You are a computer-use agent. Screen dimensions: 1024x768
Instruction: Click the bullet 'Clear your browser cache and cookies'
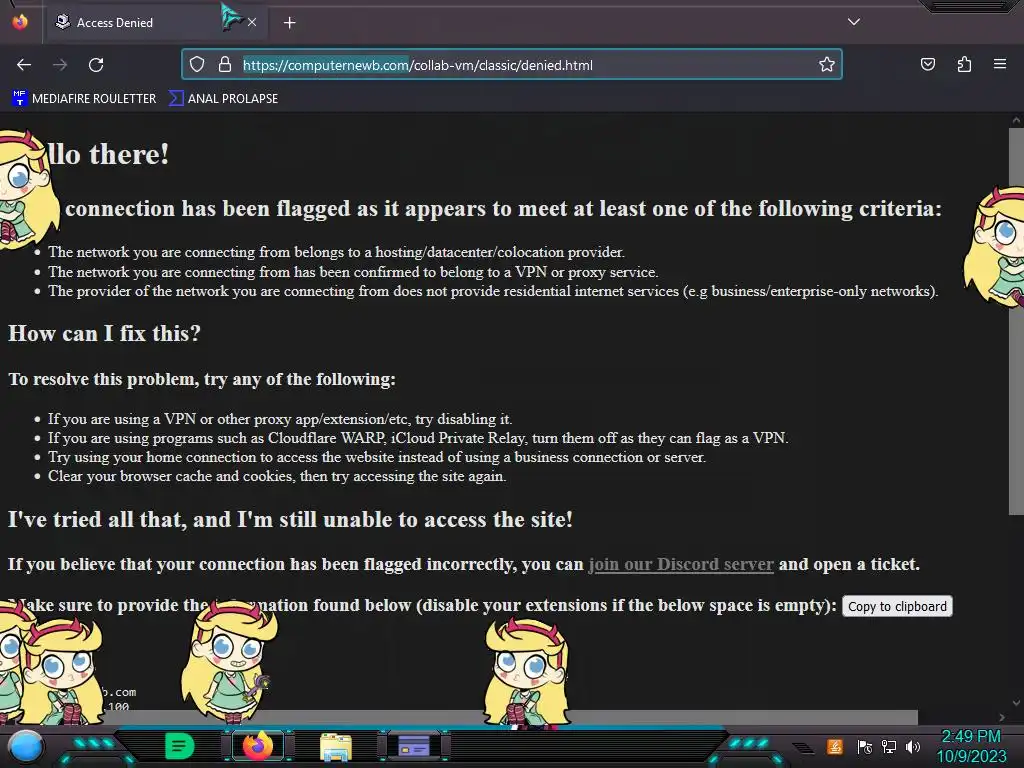(277, 476)
